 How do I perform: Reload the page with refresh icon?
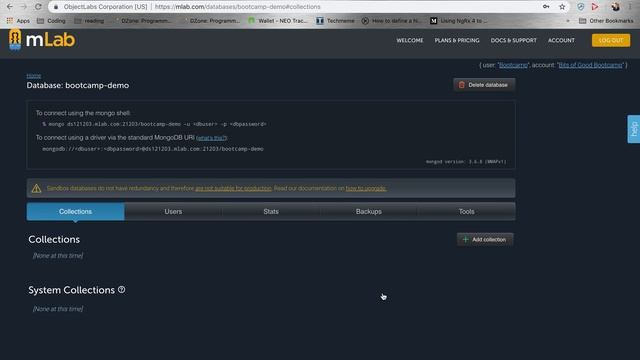pos(38,7)
